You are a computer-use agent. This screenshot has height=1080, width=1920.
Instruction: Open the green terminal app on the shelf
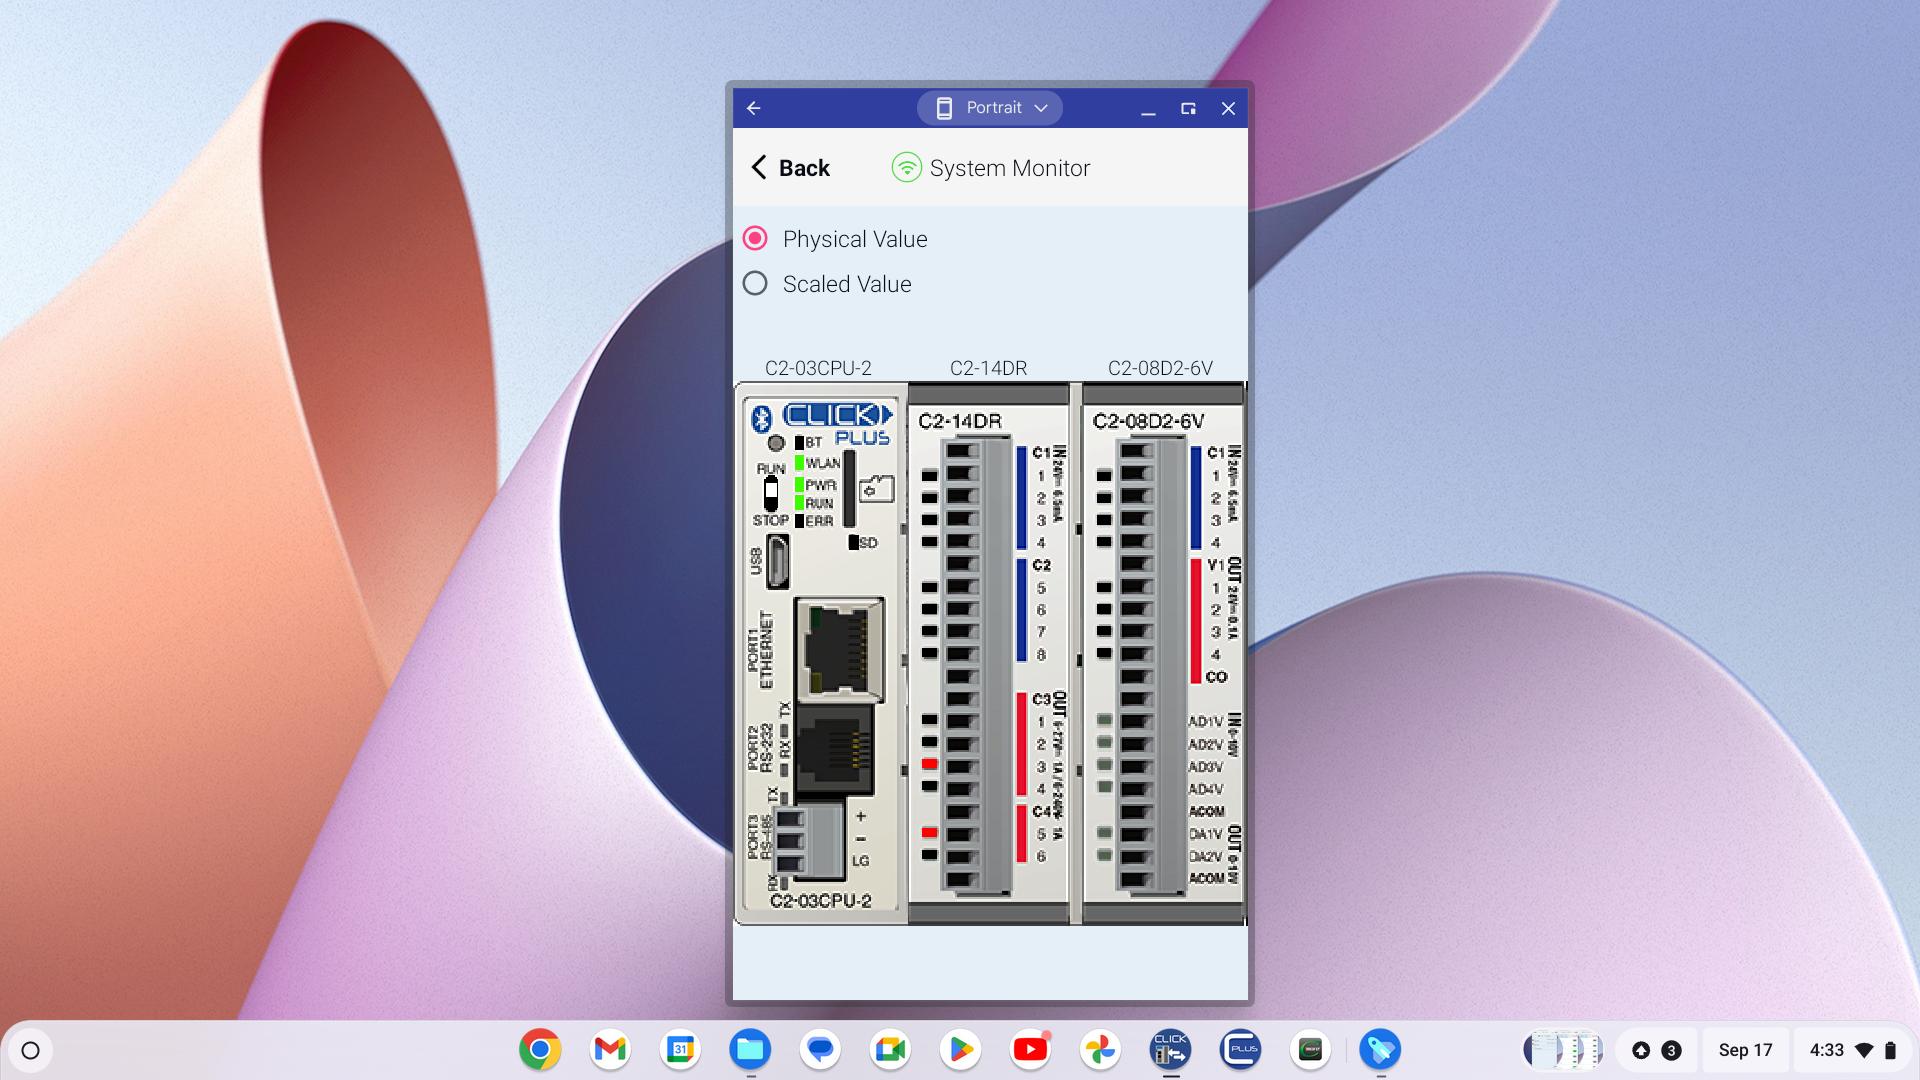click(x=1310, y=1050)
